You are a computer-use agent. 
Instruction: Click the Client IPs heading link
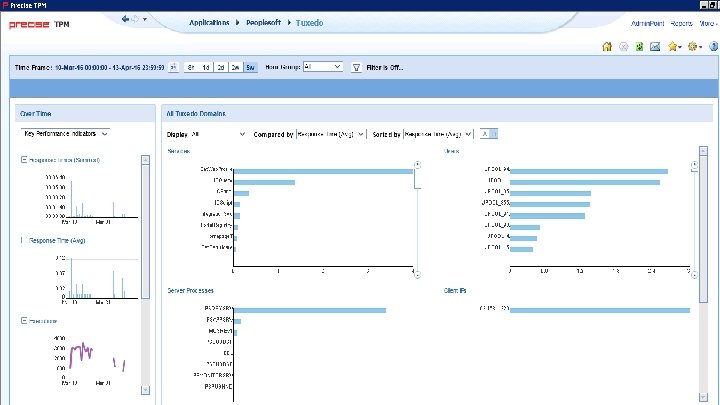[455, 291]
